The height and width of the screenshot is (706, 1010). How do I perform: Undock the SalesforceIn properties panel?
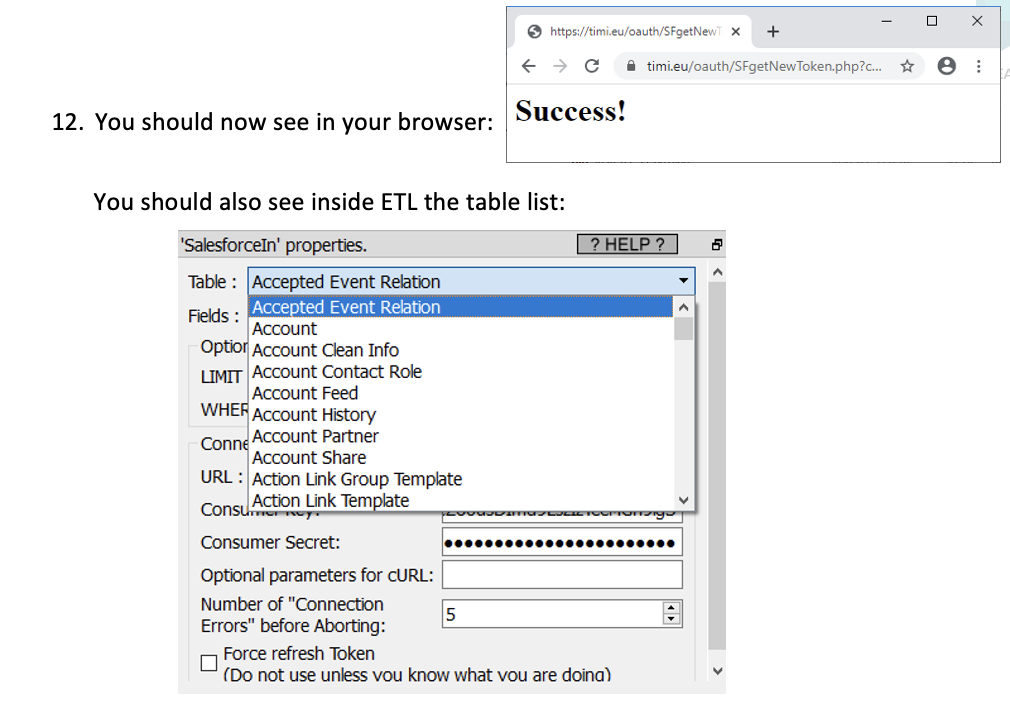click(716, 244)
